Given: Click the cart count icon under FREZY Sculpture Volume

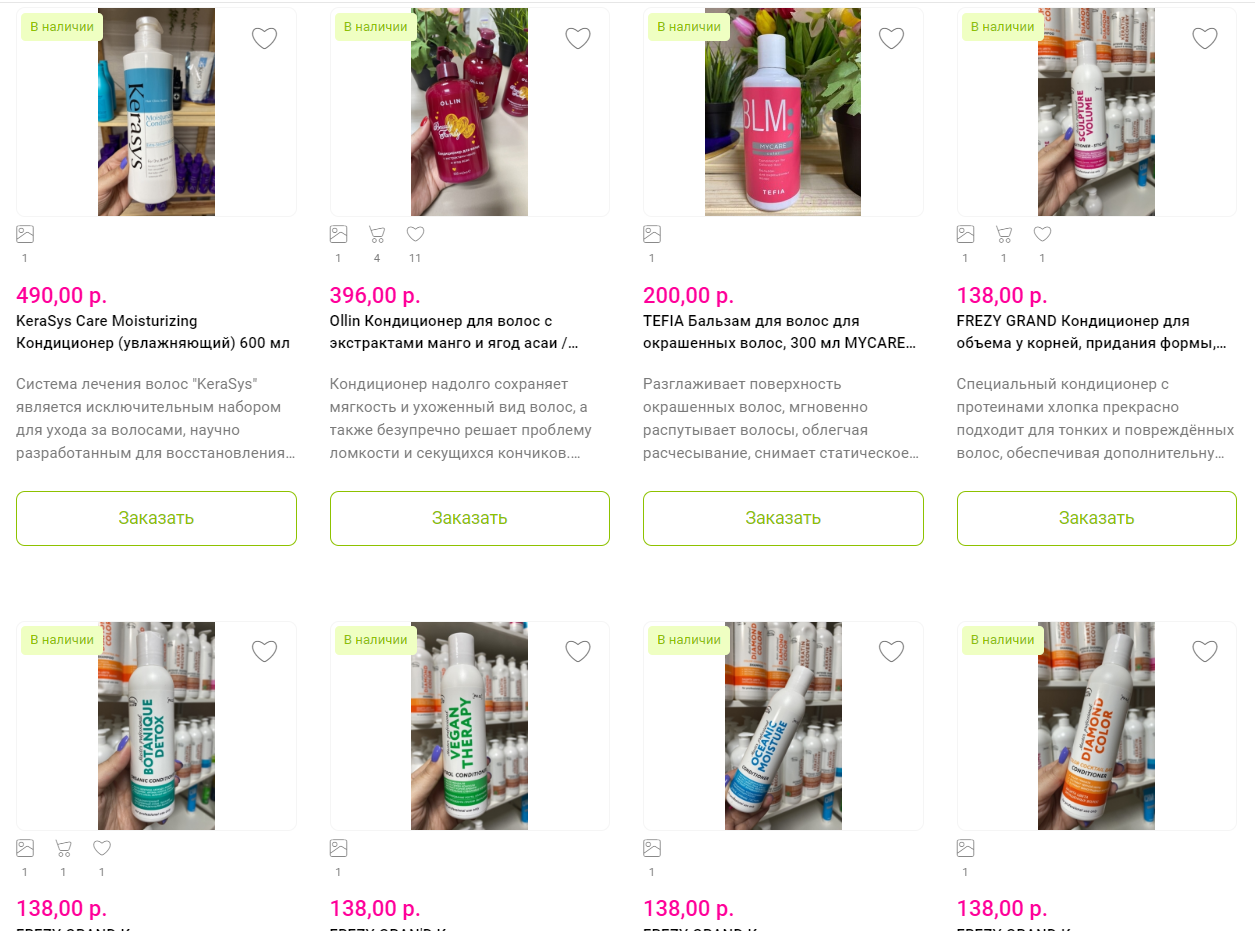Looking at the screenshot, I should point(1004,234).
